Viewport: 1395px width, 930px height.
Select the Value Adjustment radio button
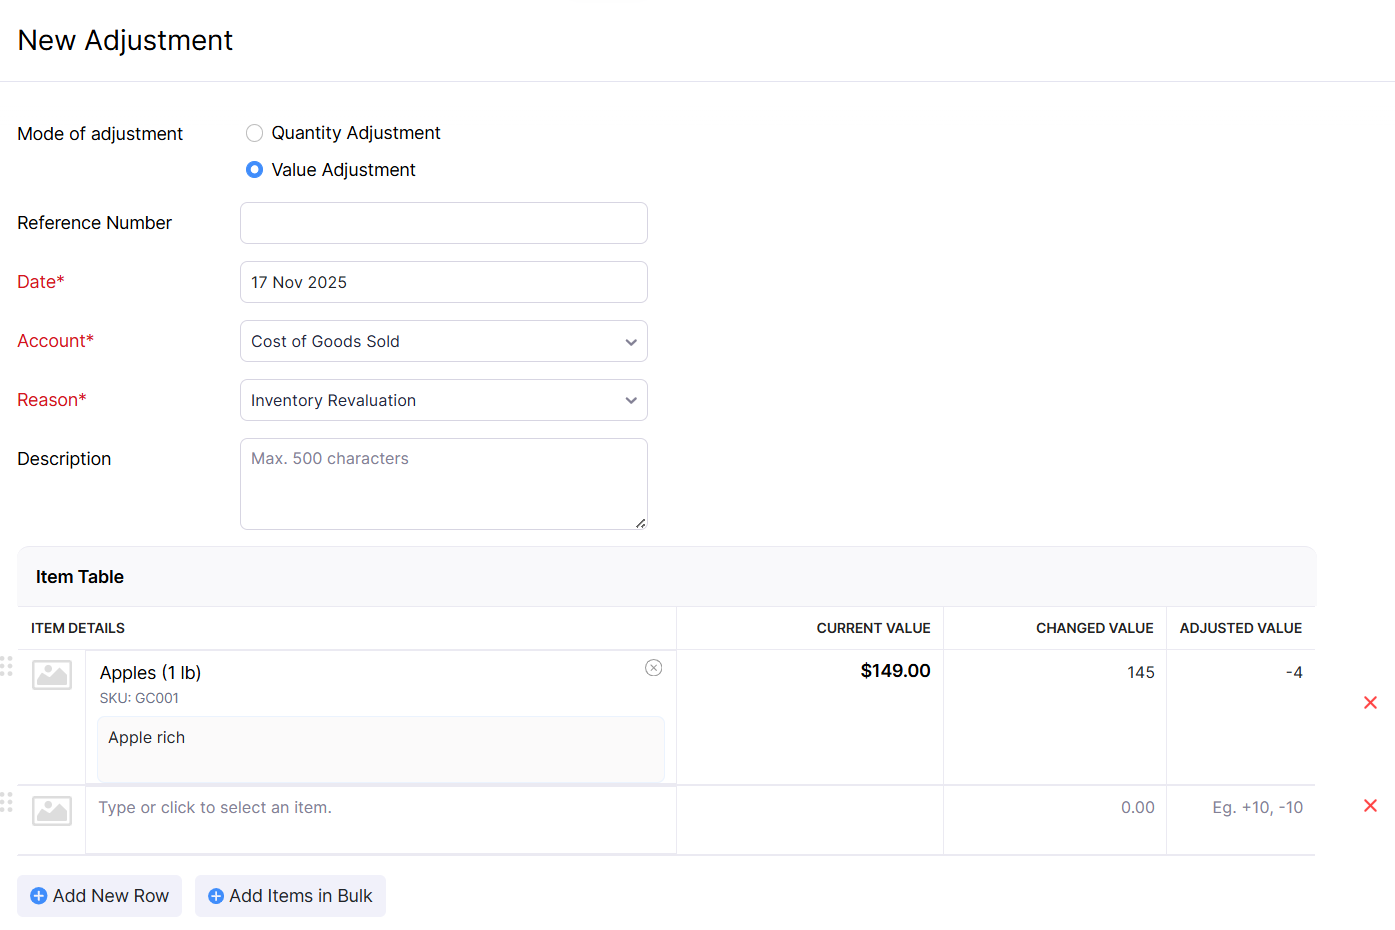(255, 170)
